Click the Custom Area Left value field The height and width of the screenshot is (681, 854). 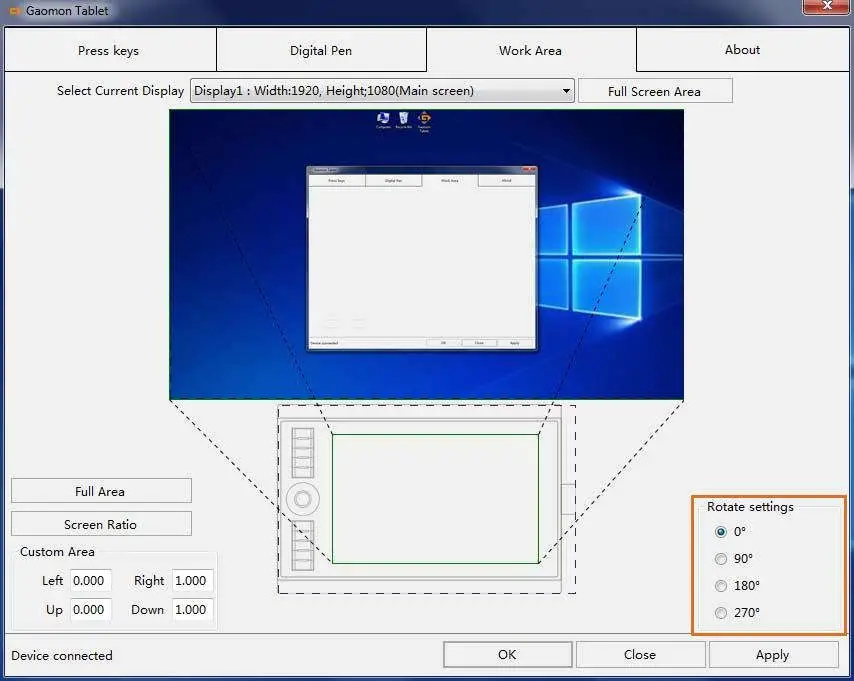click(x=90, y=580)
